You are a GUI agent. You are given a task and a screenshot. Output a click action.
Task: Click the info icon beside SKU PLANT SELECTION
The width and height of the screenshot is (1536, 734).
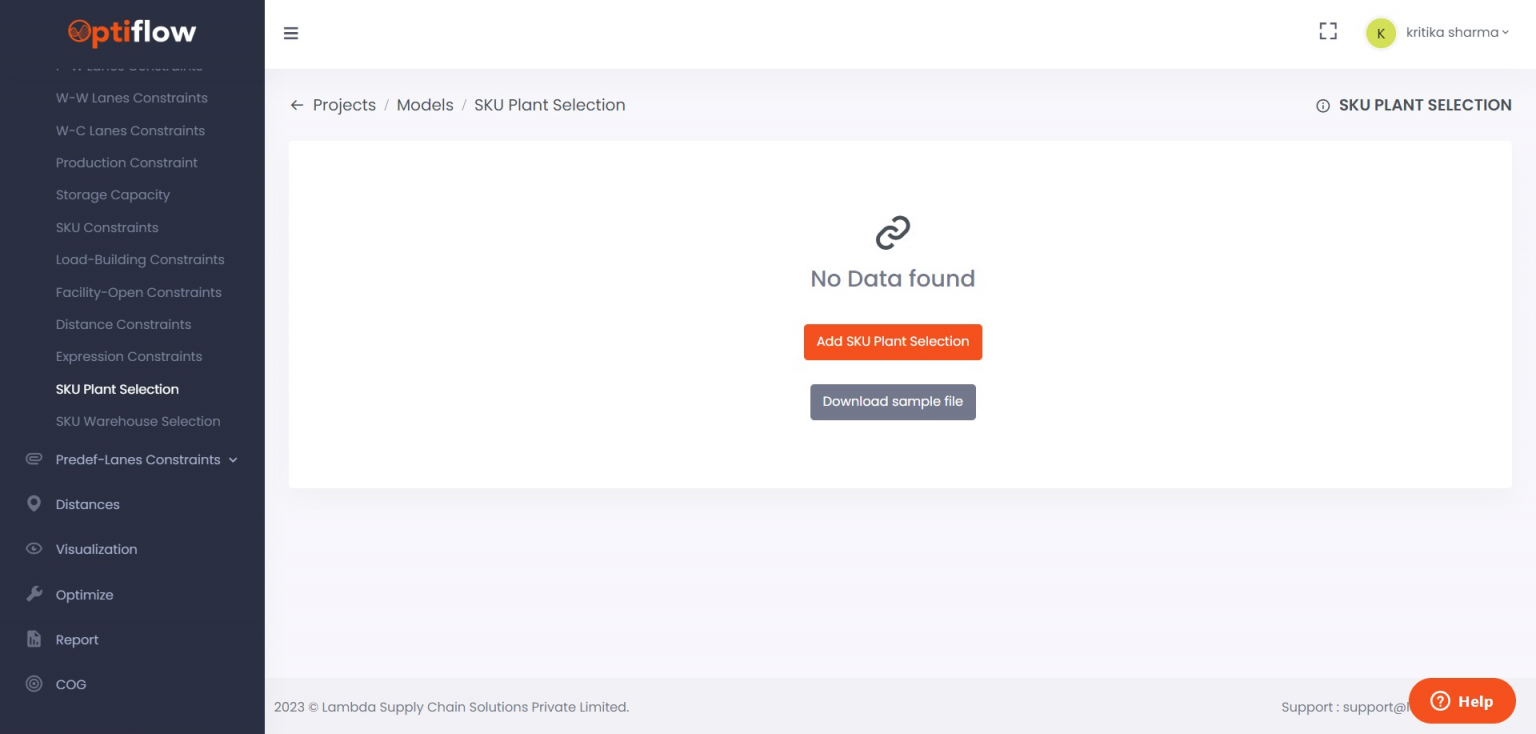click(1322, 105)
